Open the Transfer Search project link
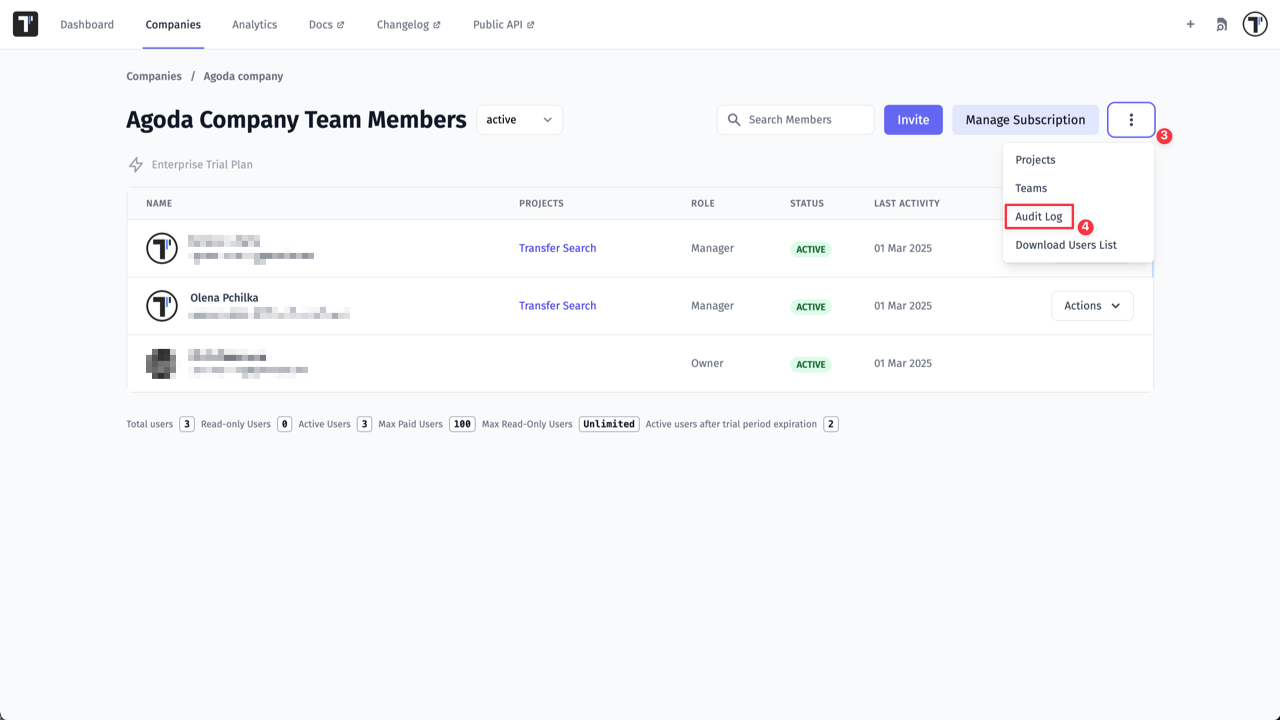The image size is (1280, 720). (x=557, y=247)
